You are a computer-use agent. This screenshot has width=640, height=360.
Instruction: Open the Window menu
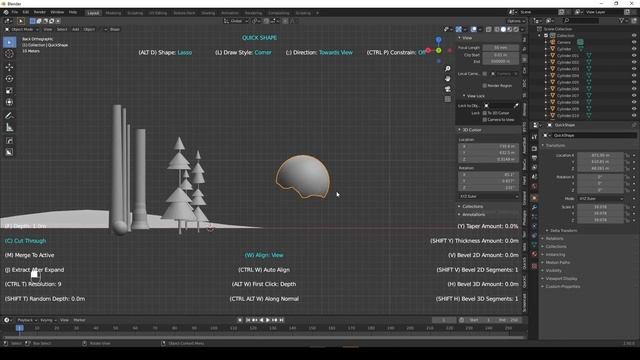[57, 12]
